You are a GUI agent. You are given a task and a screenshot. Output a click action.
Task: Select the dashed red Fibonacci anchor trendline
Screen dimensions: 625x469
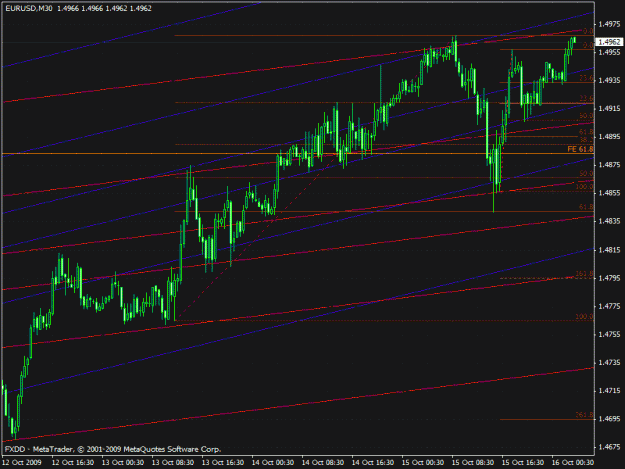[255, 238]
